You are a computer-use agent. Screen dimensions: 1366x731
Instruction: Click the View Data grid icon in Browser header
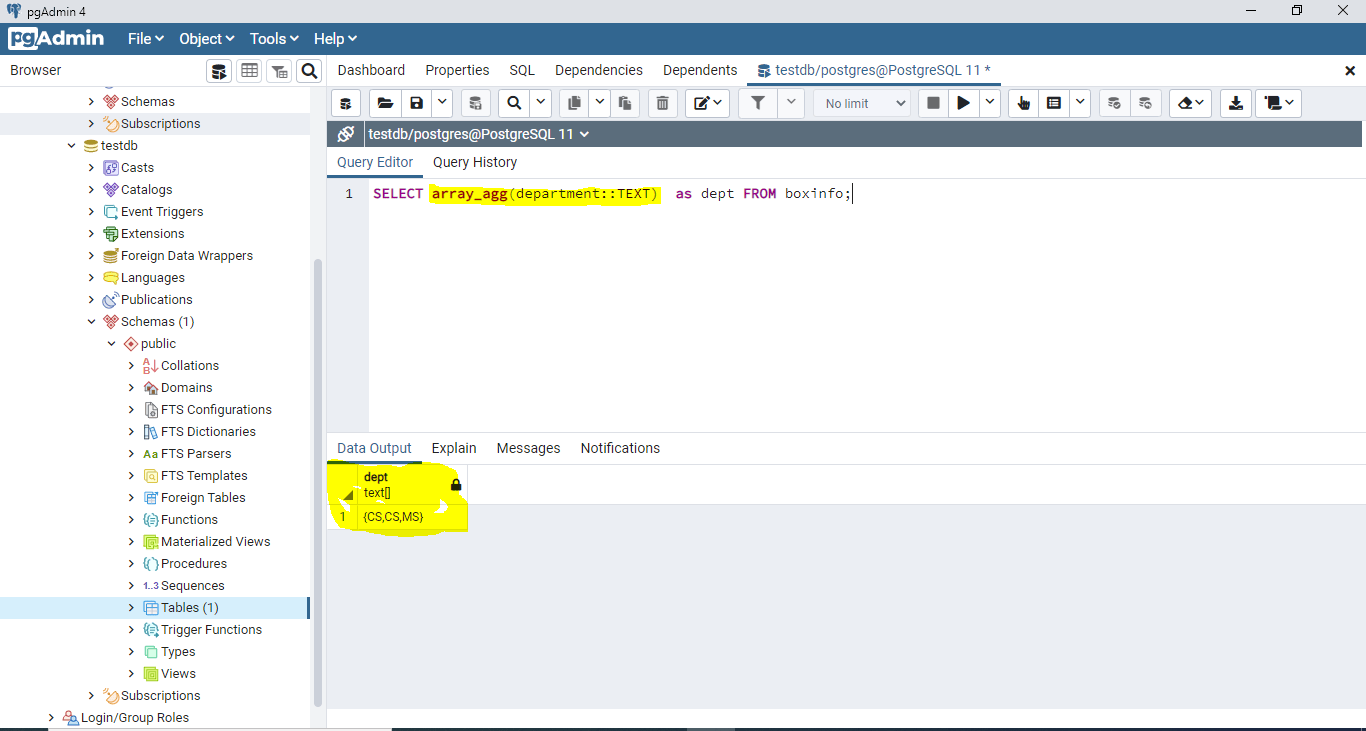click(x=249, y=71)
